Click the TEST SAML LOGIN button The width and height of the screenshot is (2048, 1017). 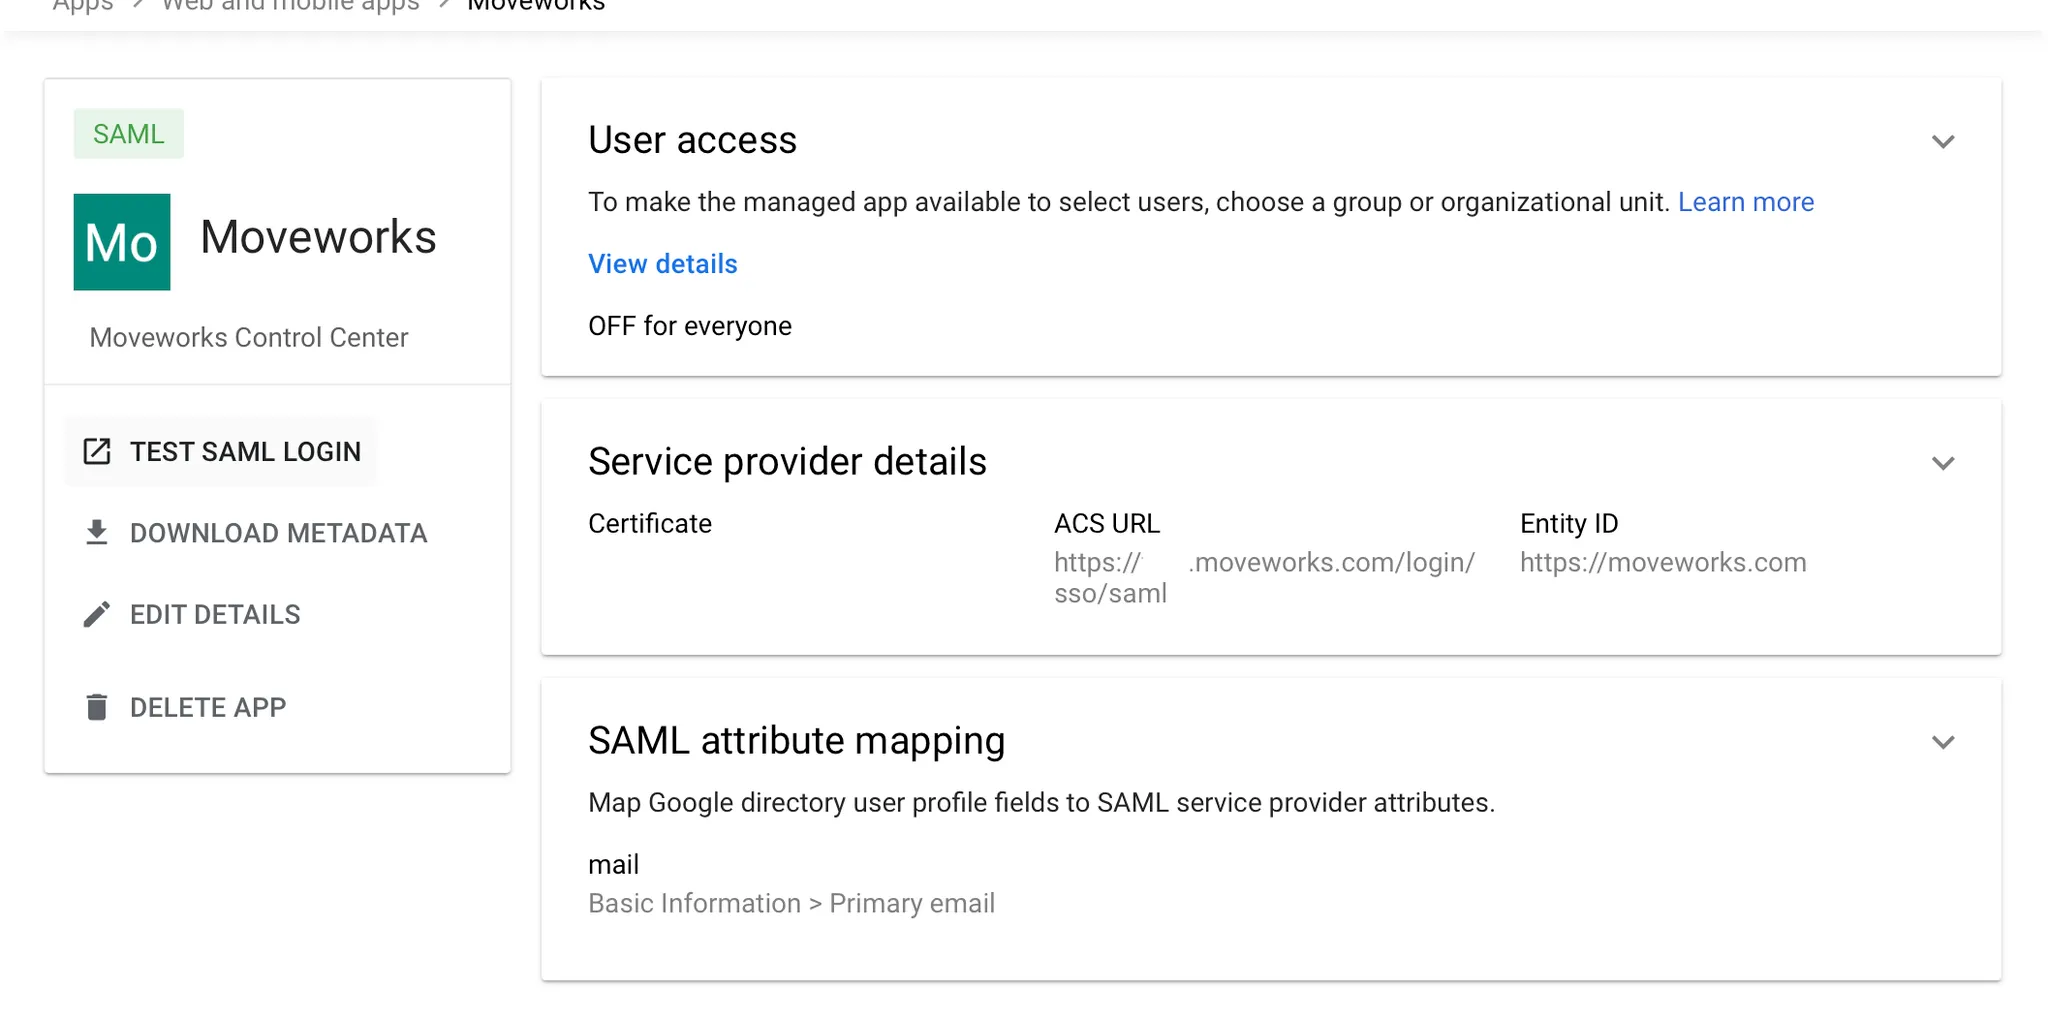coord(221,452)
